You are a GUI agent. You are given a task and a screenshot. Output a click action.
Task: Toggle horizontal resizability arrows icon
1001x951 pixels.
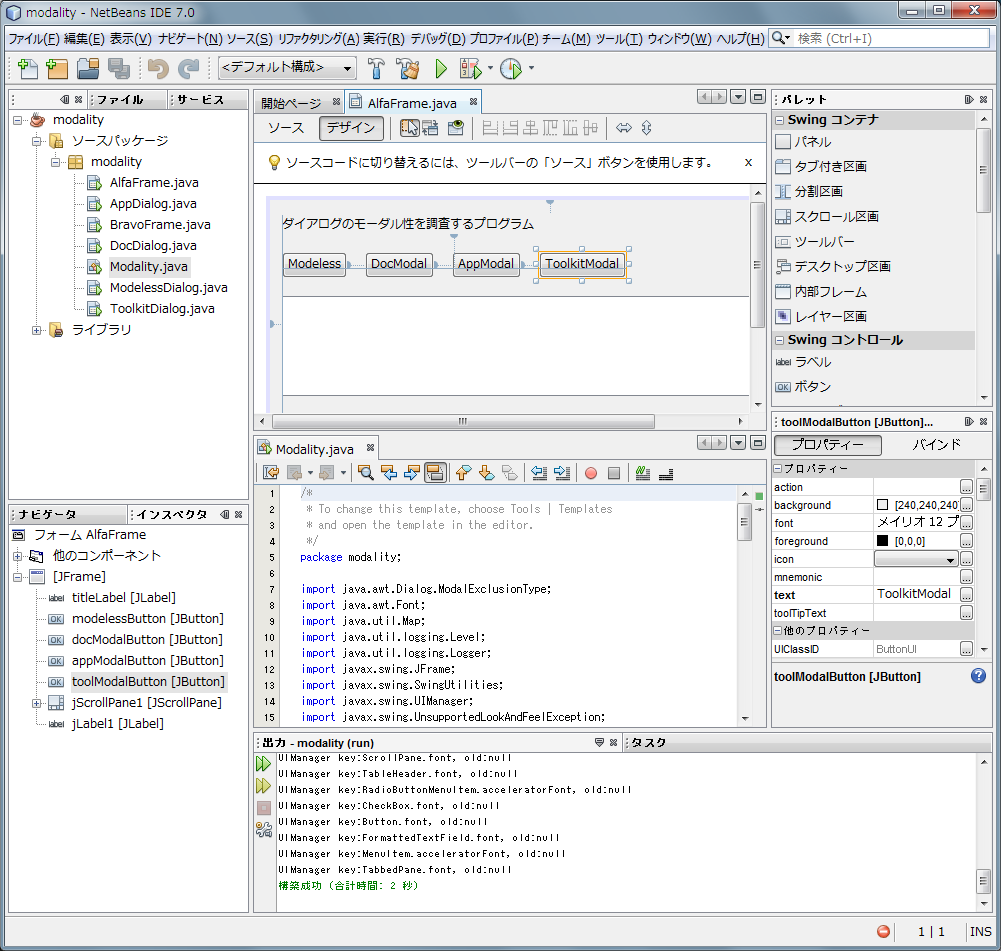coord(624,128)
